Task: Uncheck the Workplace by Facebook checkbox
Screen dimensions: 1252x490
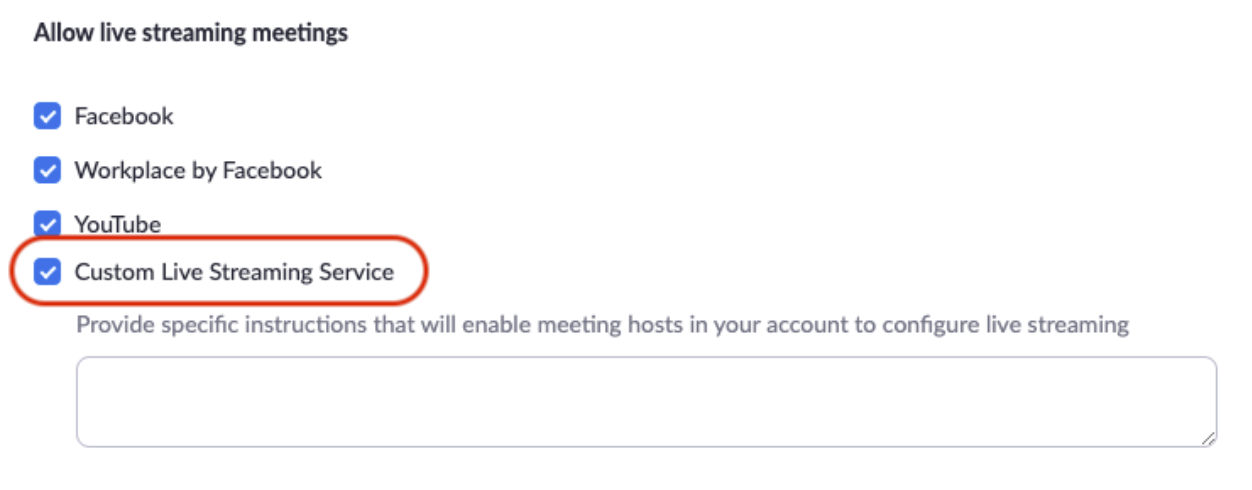Action: pyautogui.click(x=47, y=171)
